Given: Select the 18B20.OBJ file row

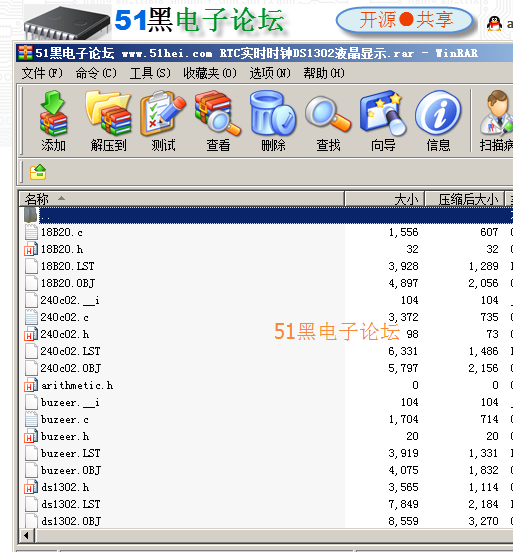Looking at the screenshot, I should (x=267, y=283).
